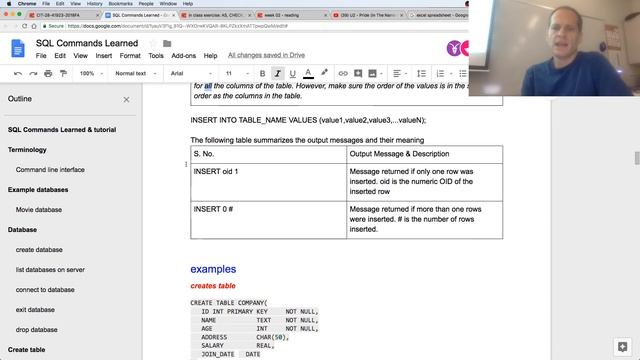Open the Bookmarks menu in macOS menu bar
The width and height of the screenshot is (640, 360).
(x=120, y=4)
